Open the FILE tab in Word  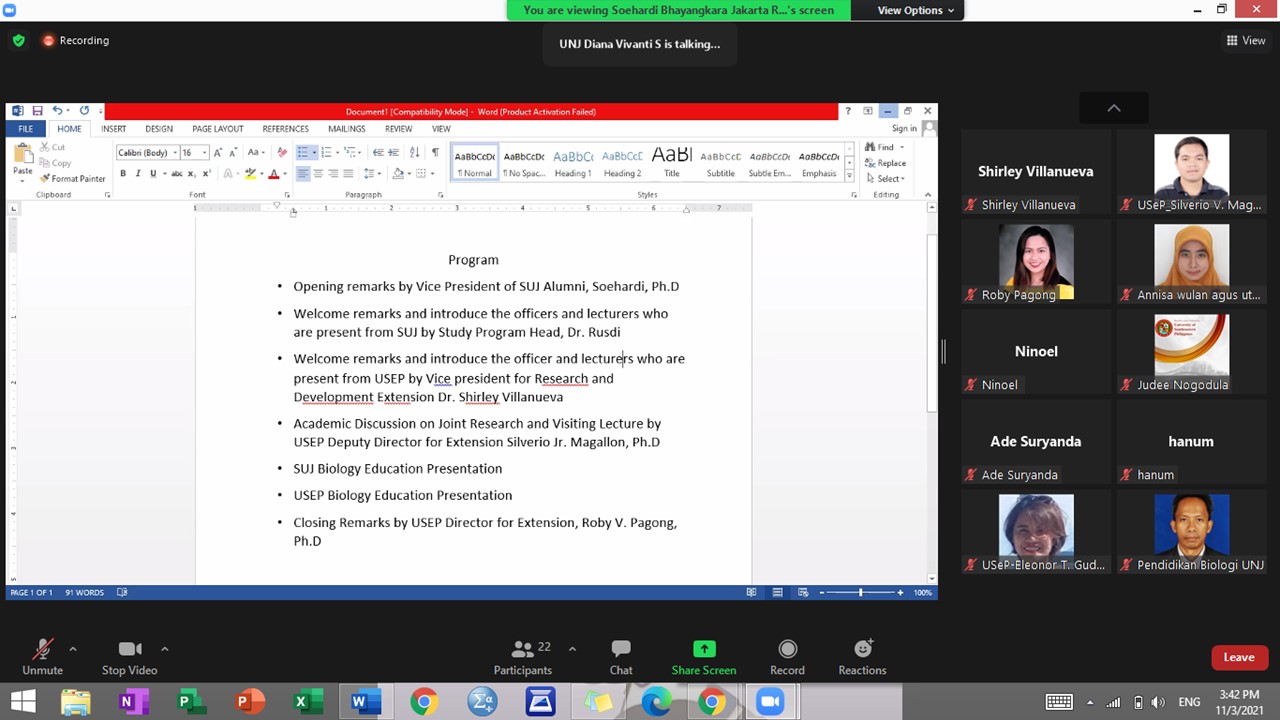(x=25, y=129)
